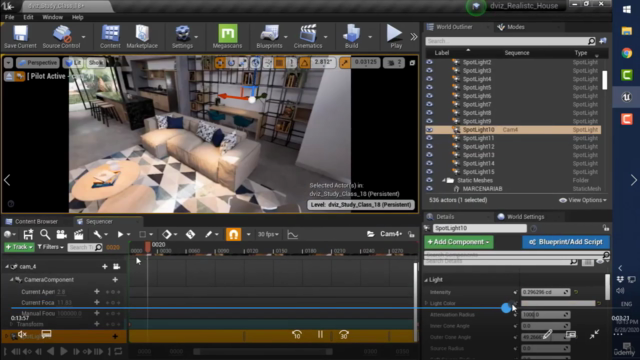This screenshot has width=640, height=360.
Task: Click the video pause button
Action: pos(320,335)
